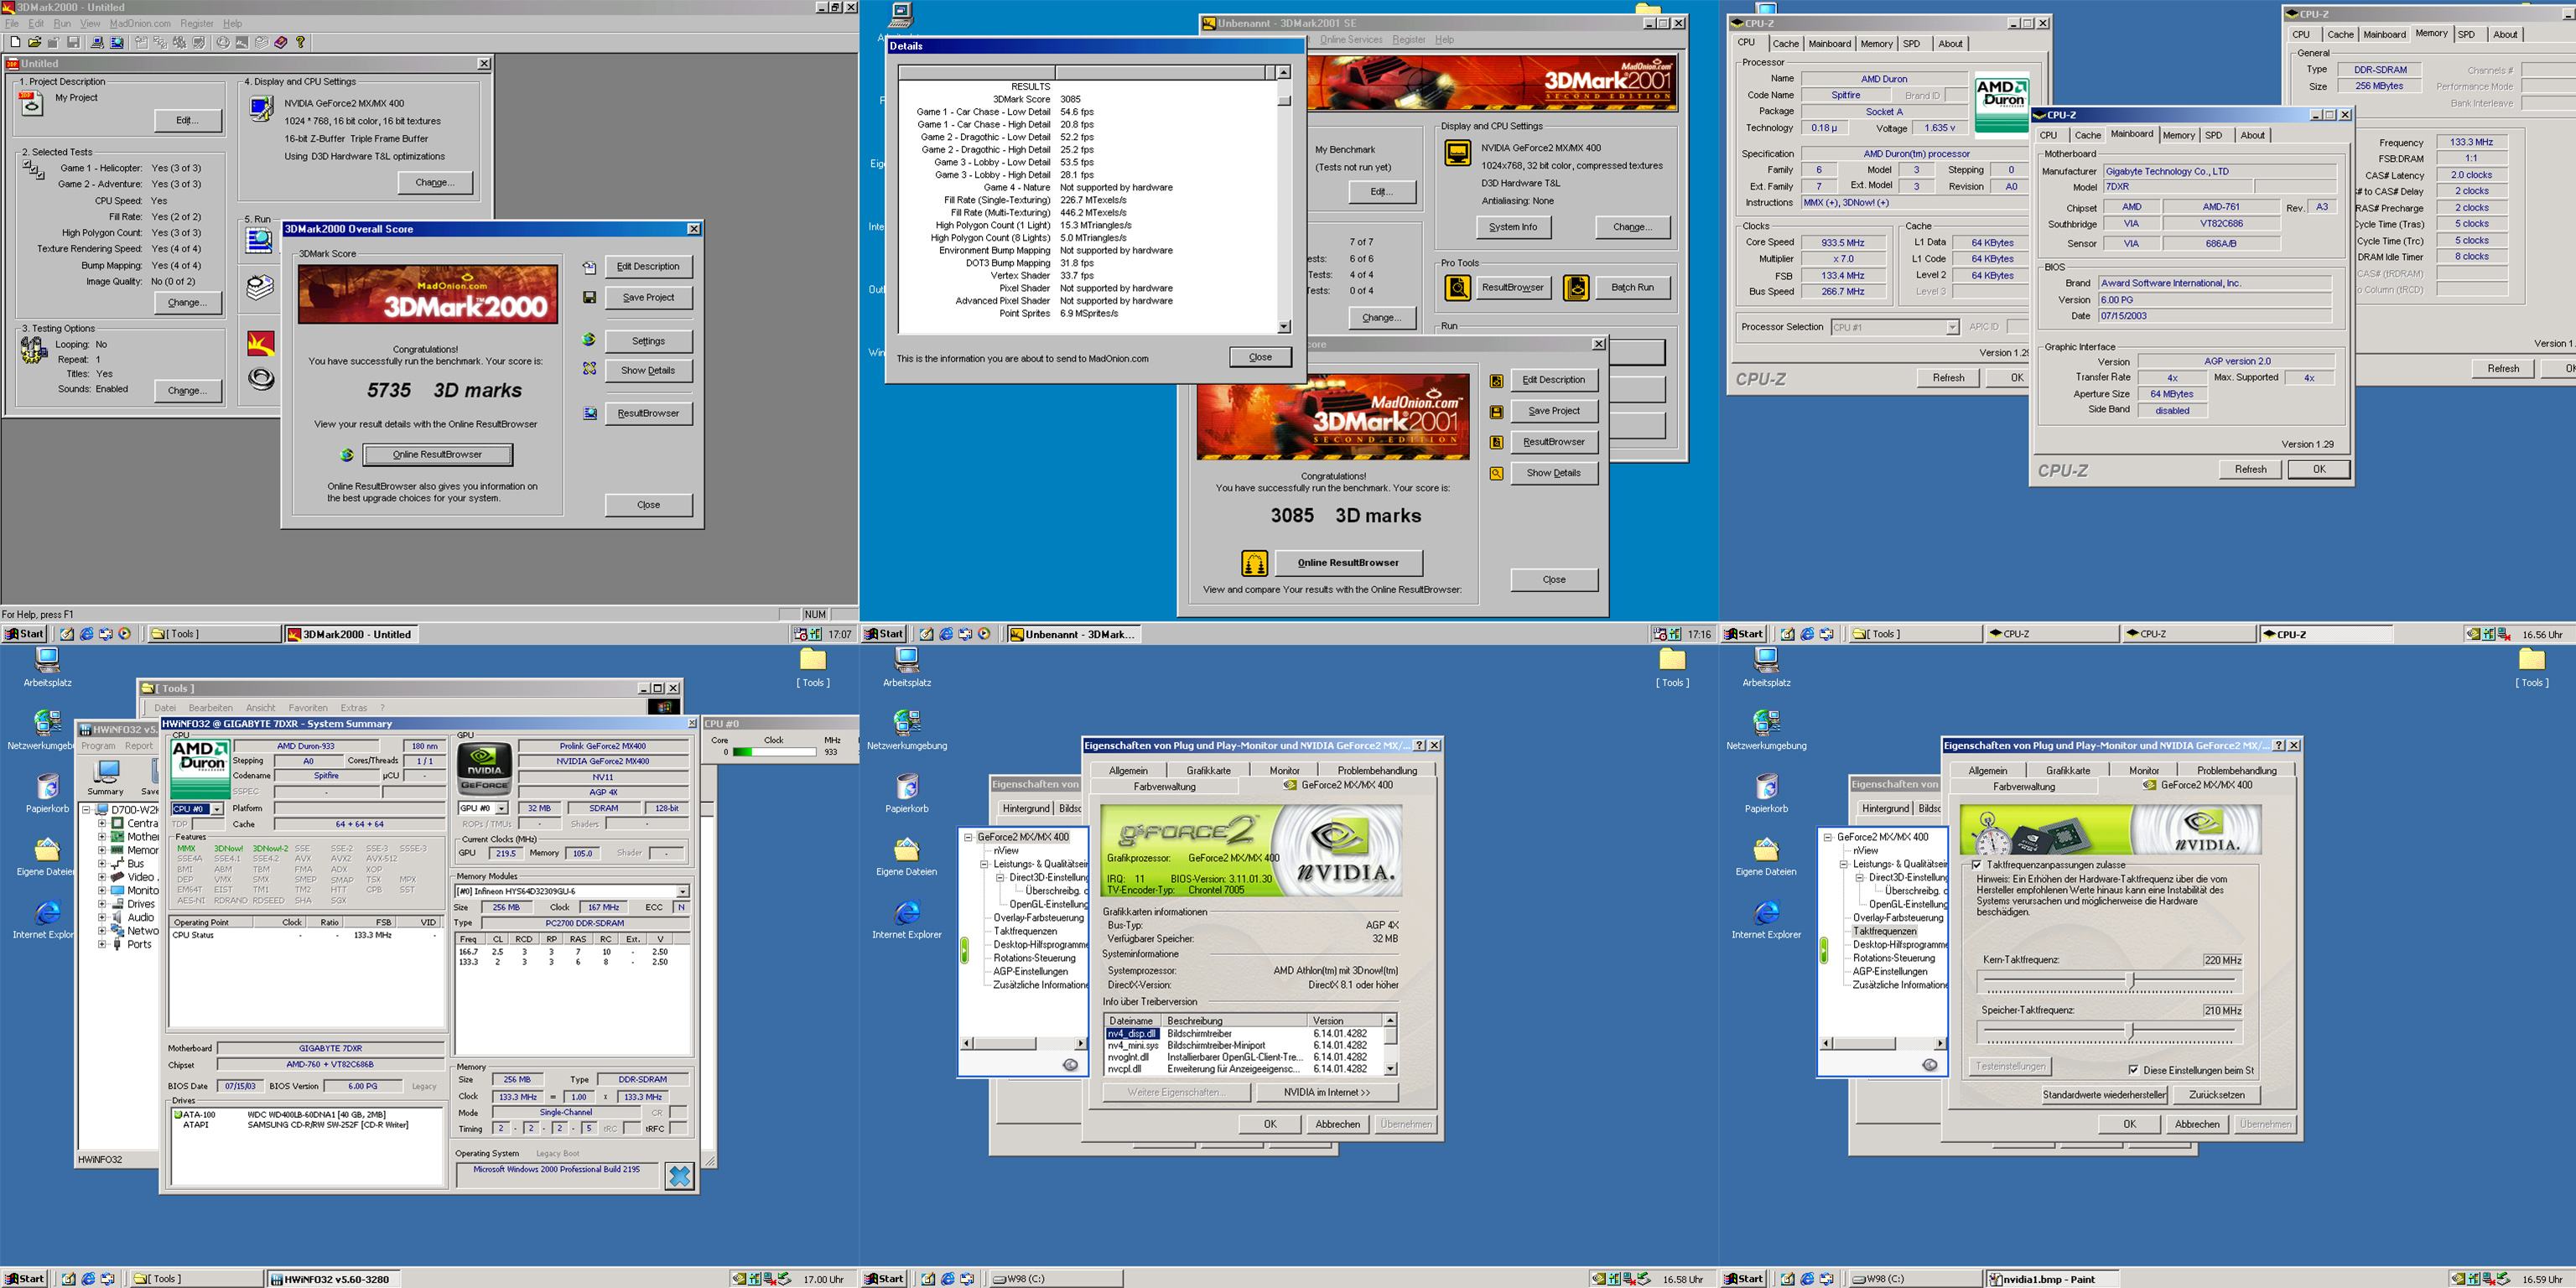Click the project file icon beside My Project
Screen dimensions: 2576x1288
pos(32,102)
